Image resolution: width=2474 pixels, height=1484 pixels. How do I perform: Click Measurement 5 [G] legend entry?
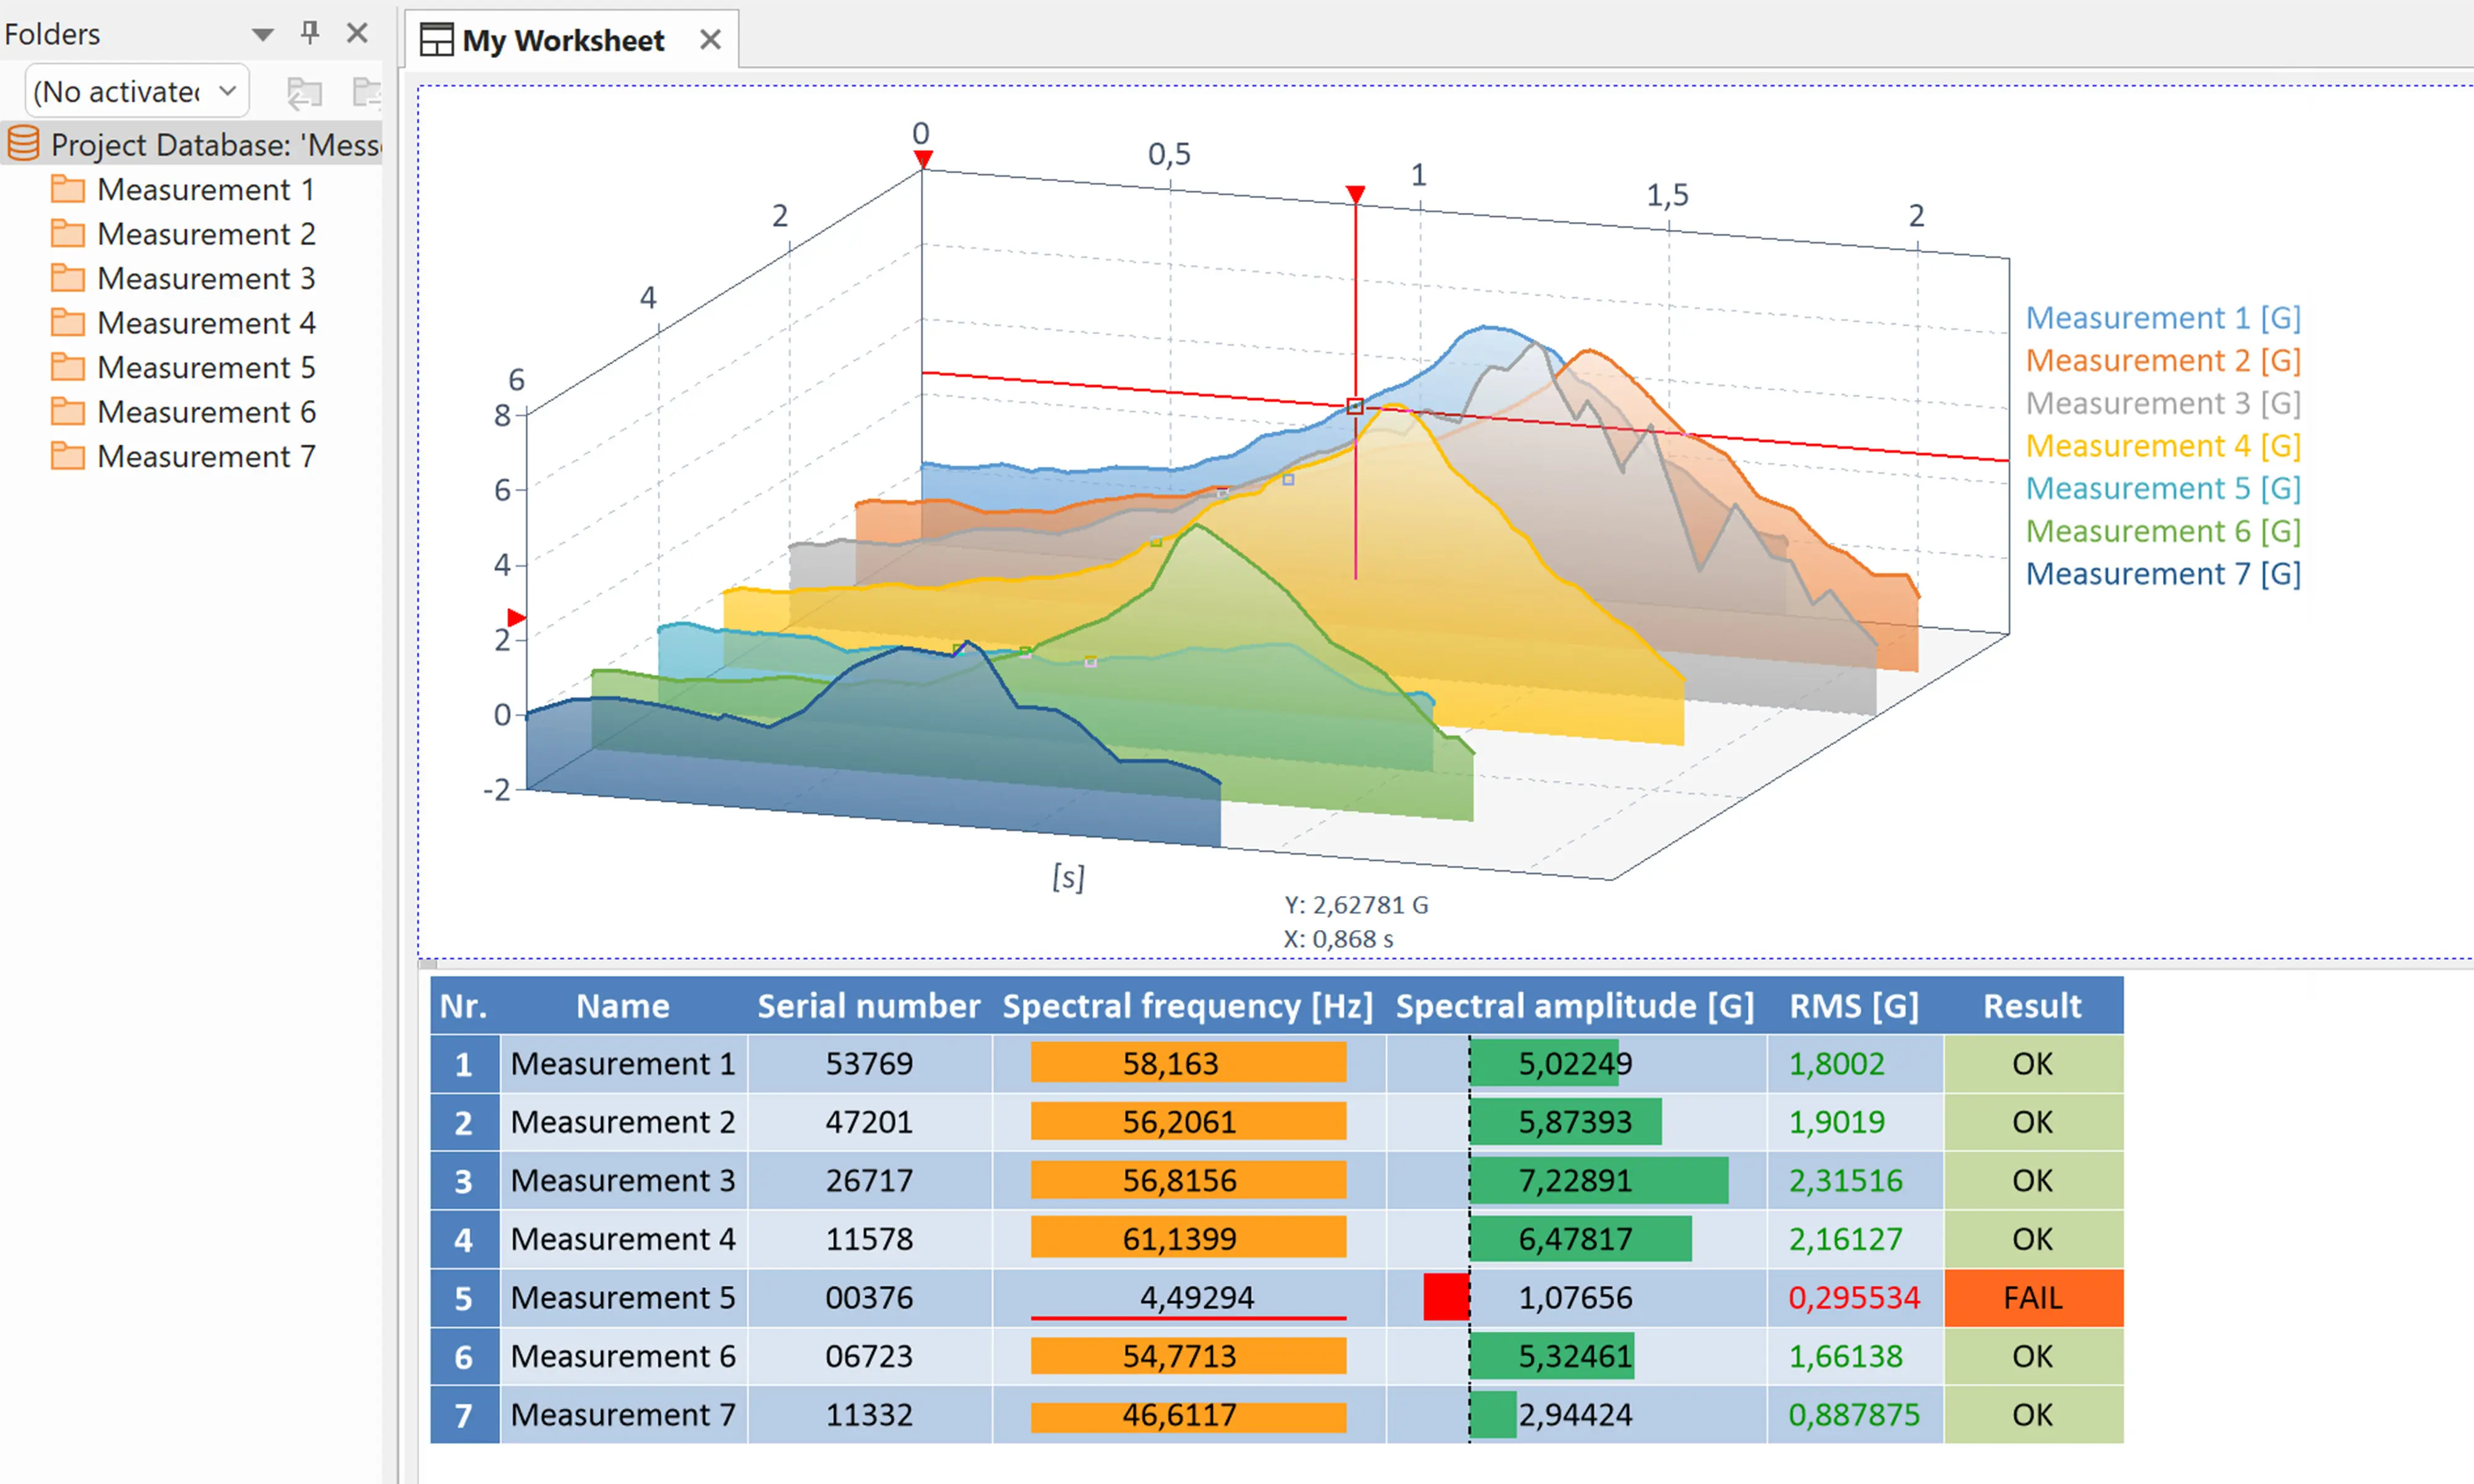click(2162, 488)
